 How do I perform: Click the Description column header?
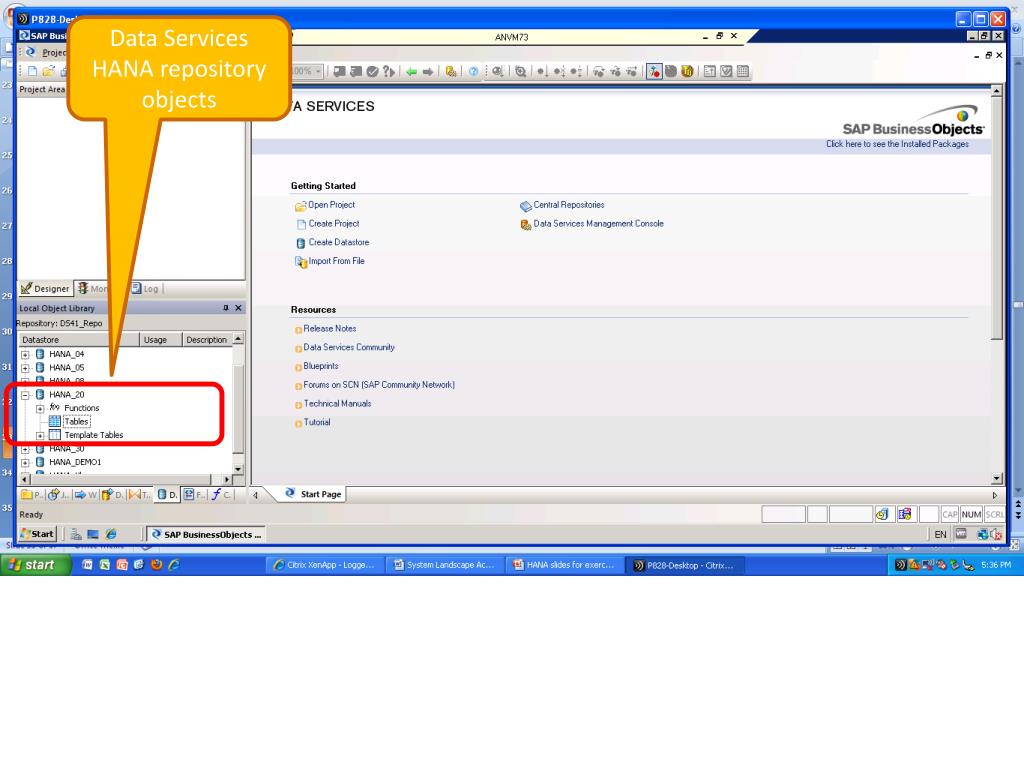point(206,340)
